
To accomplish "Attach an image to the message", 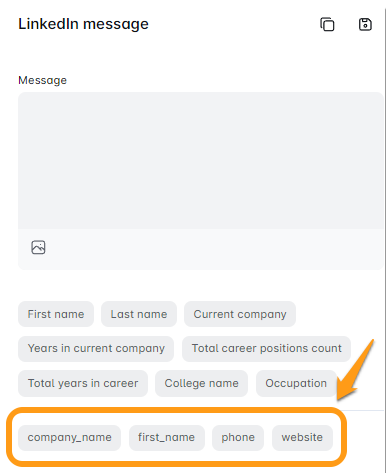I will [38, 247].
